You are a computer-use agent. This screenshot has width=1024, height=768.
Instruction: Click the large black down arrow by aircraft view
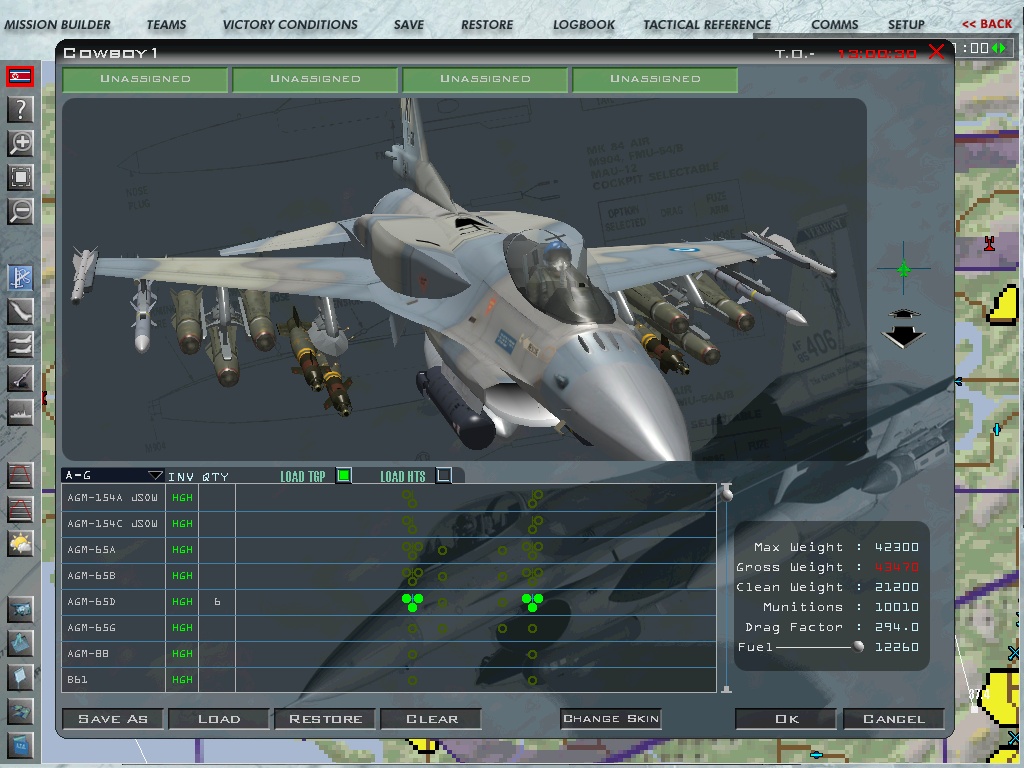point(903,336)
